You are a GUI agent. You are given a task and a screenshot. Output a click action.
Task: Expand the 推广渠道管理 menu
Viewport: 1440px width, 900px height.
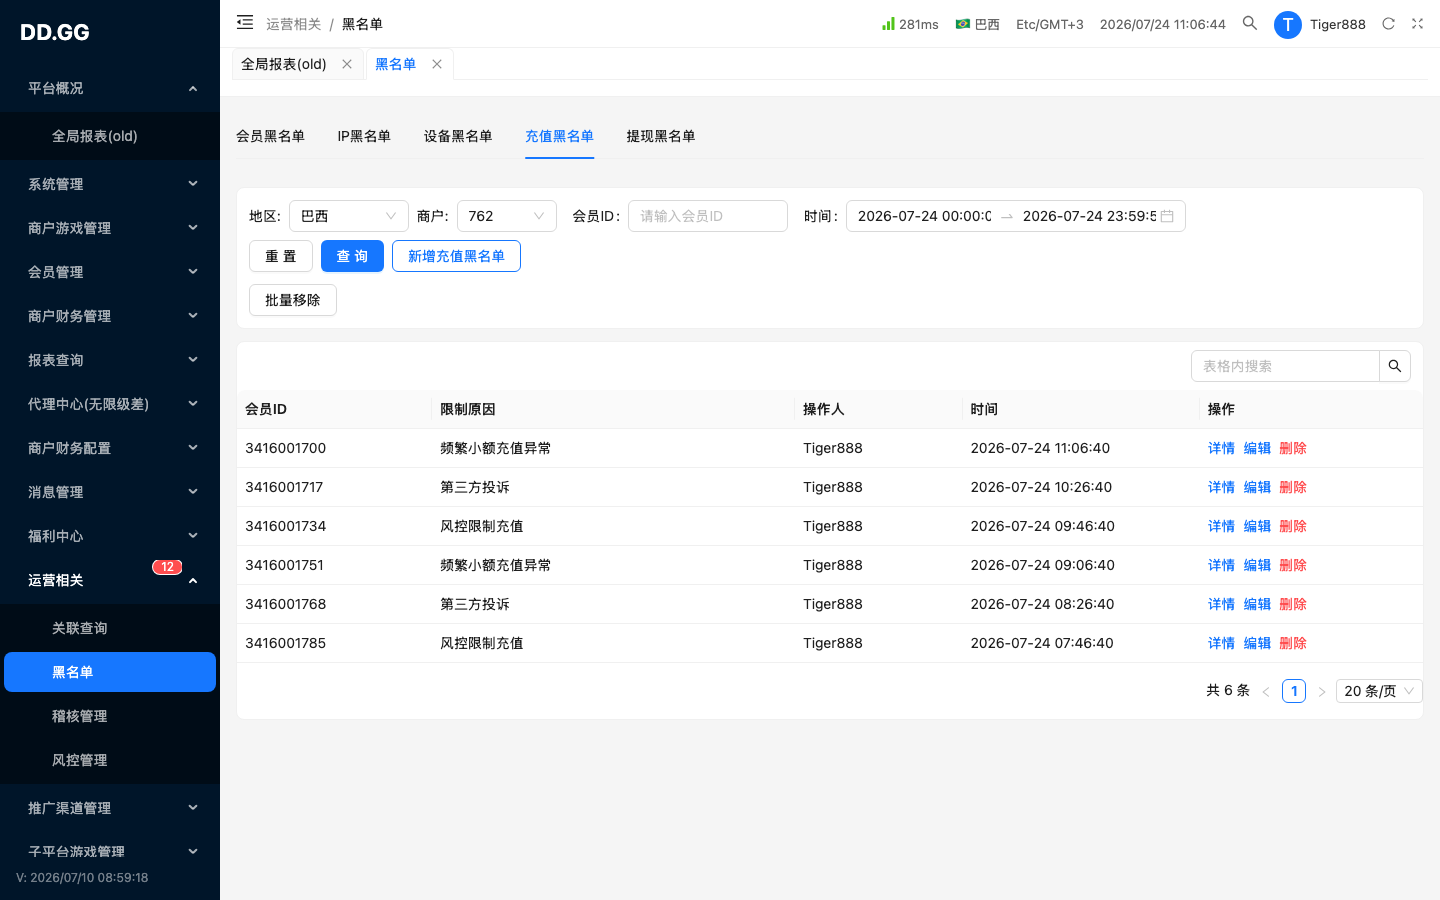110,808
